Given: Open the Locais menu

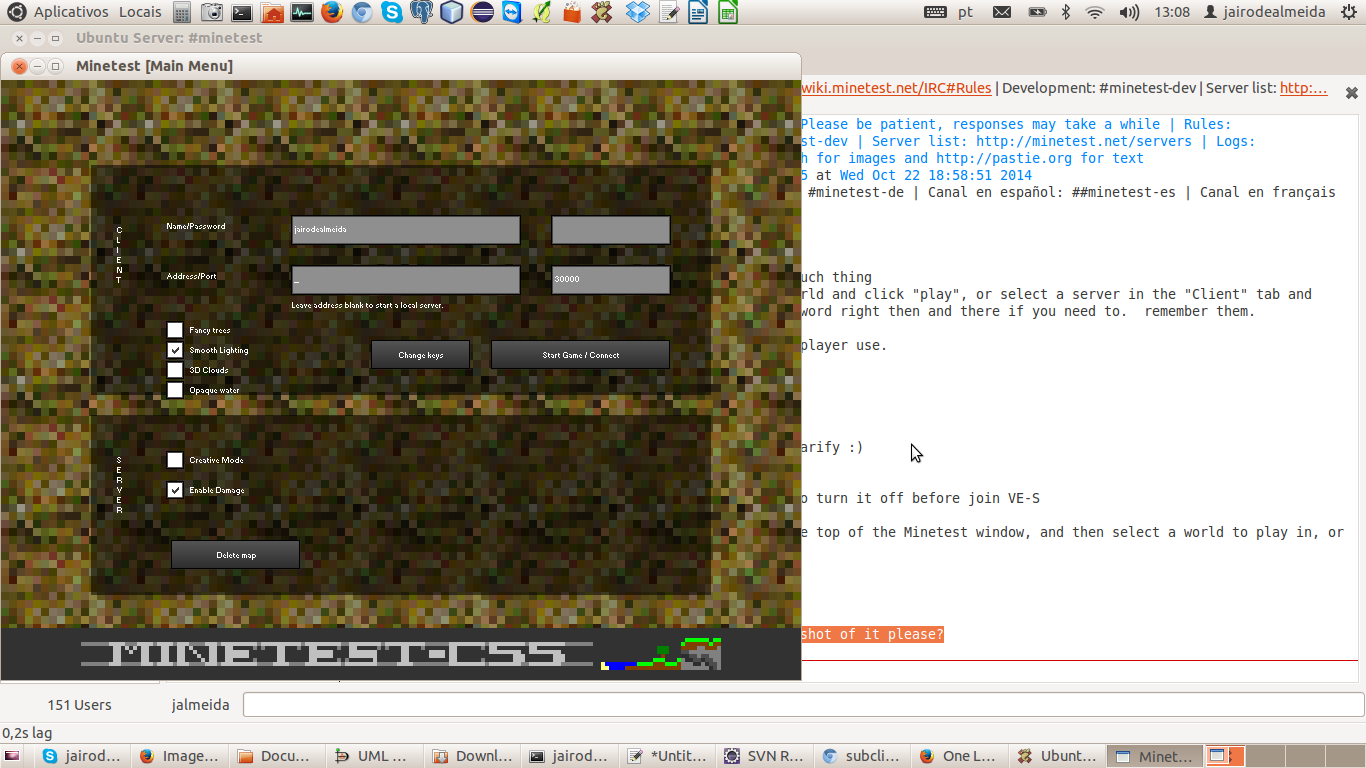Looking at the screenshot, I should point(140,12).
